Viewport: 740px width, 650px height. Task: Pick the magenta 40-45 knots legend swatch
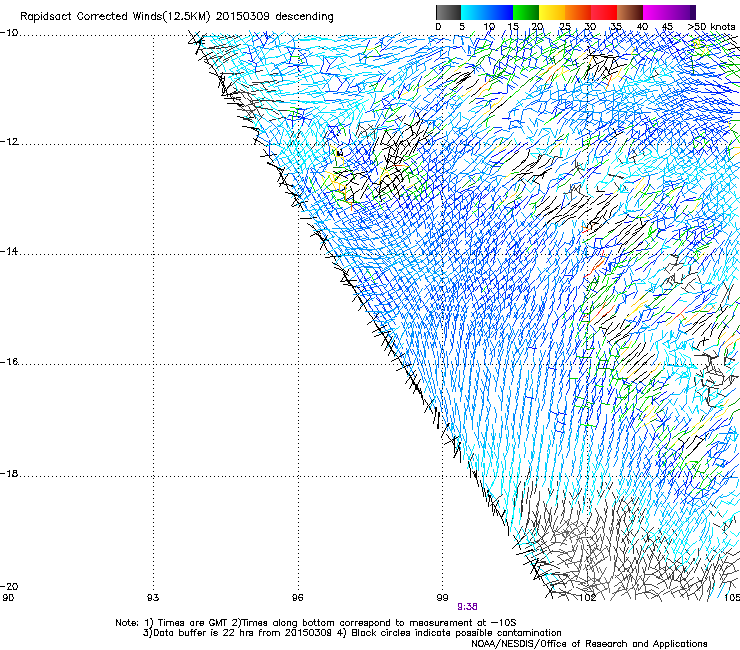click(656, 12)
